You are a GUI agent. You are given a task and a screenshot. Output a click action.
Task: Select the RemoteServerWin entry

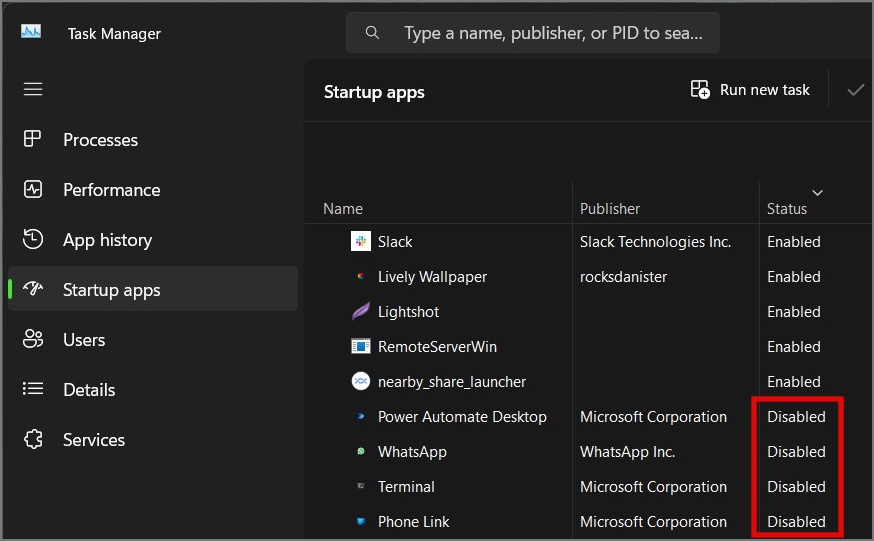coord(437,347)
